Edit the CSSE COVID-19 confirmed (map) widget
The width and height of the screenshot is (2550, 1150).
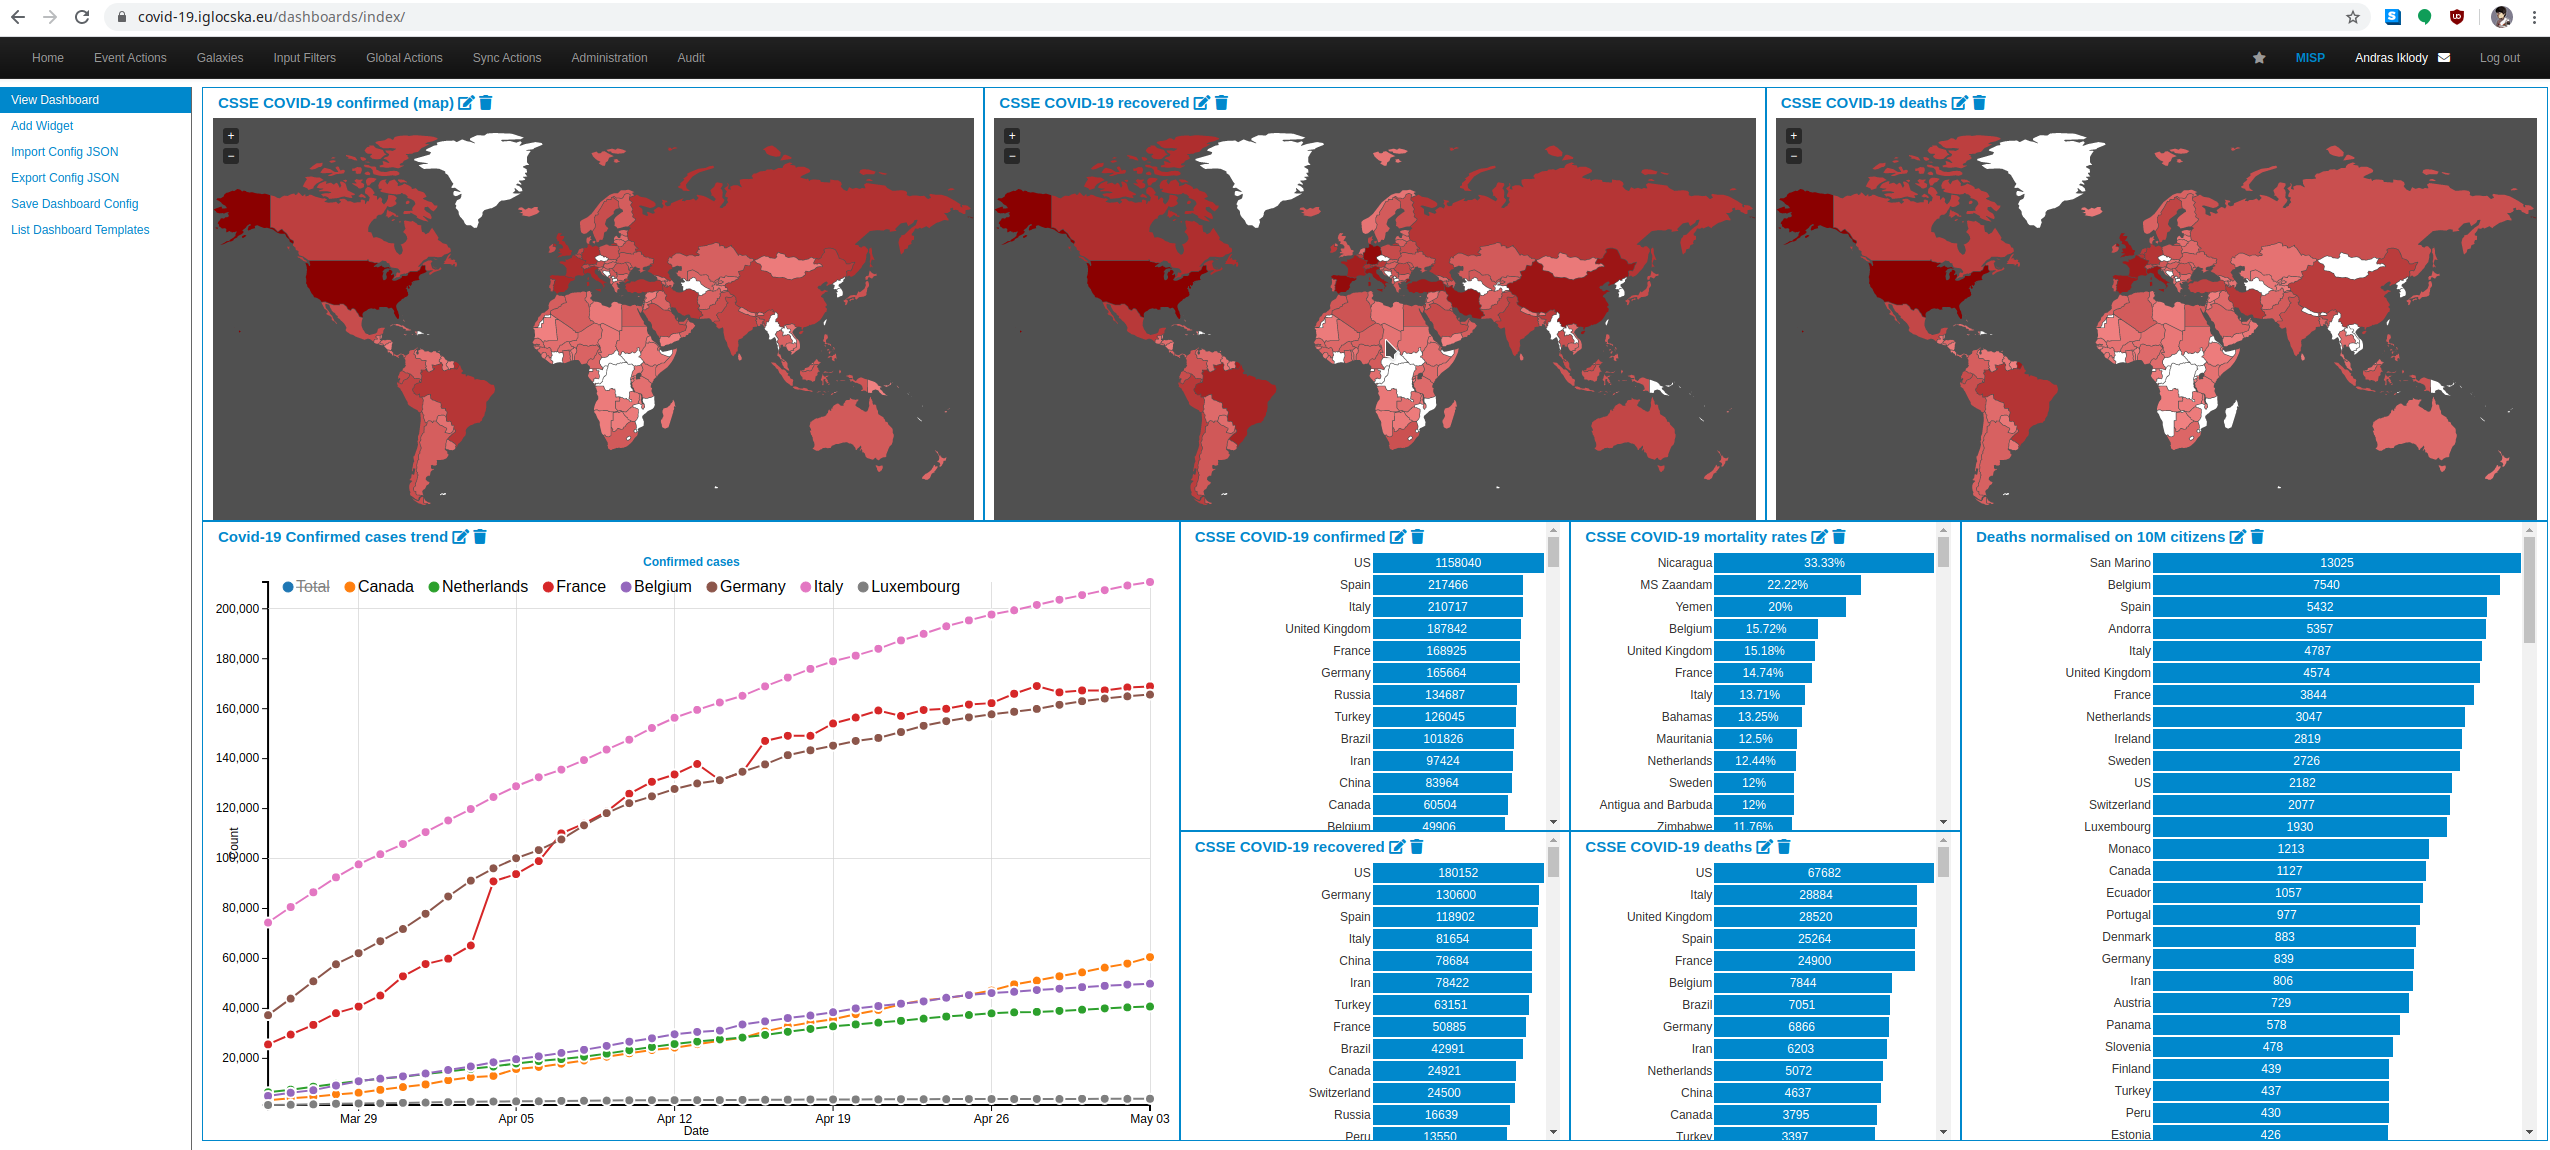(465, 103)
